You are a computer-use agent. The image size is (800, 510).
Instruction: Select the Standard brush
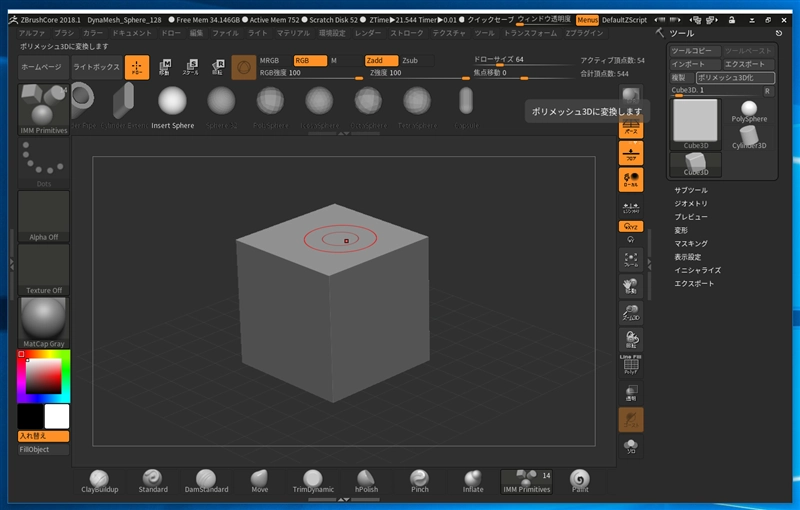[x=153, y=482]
